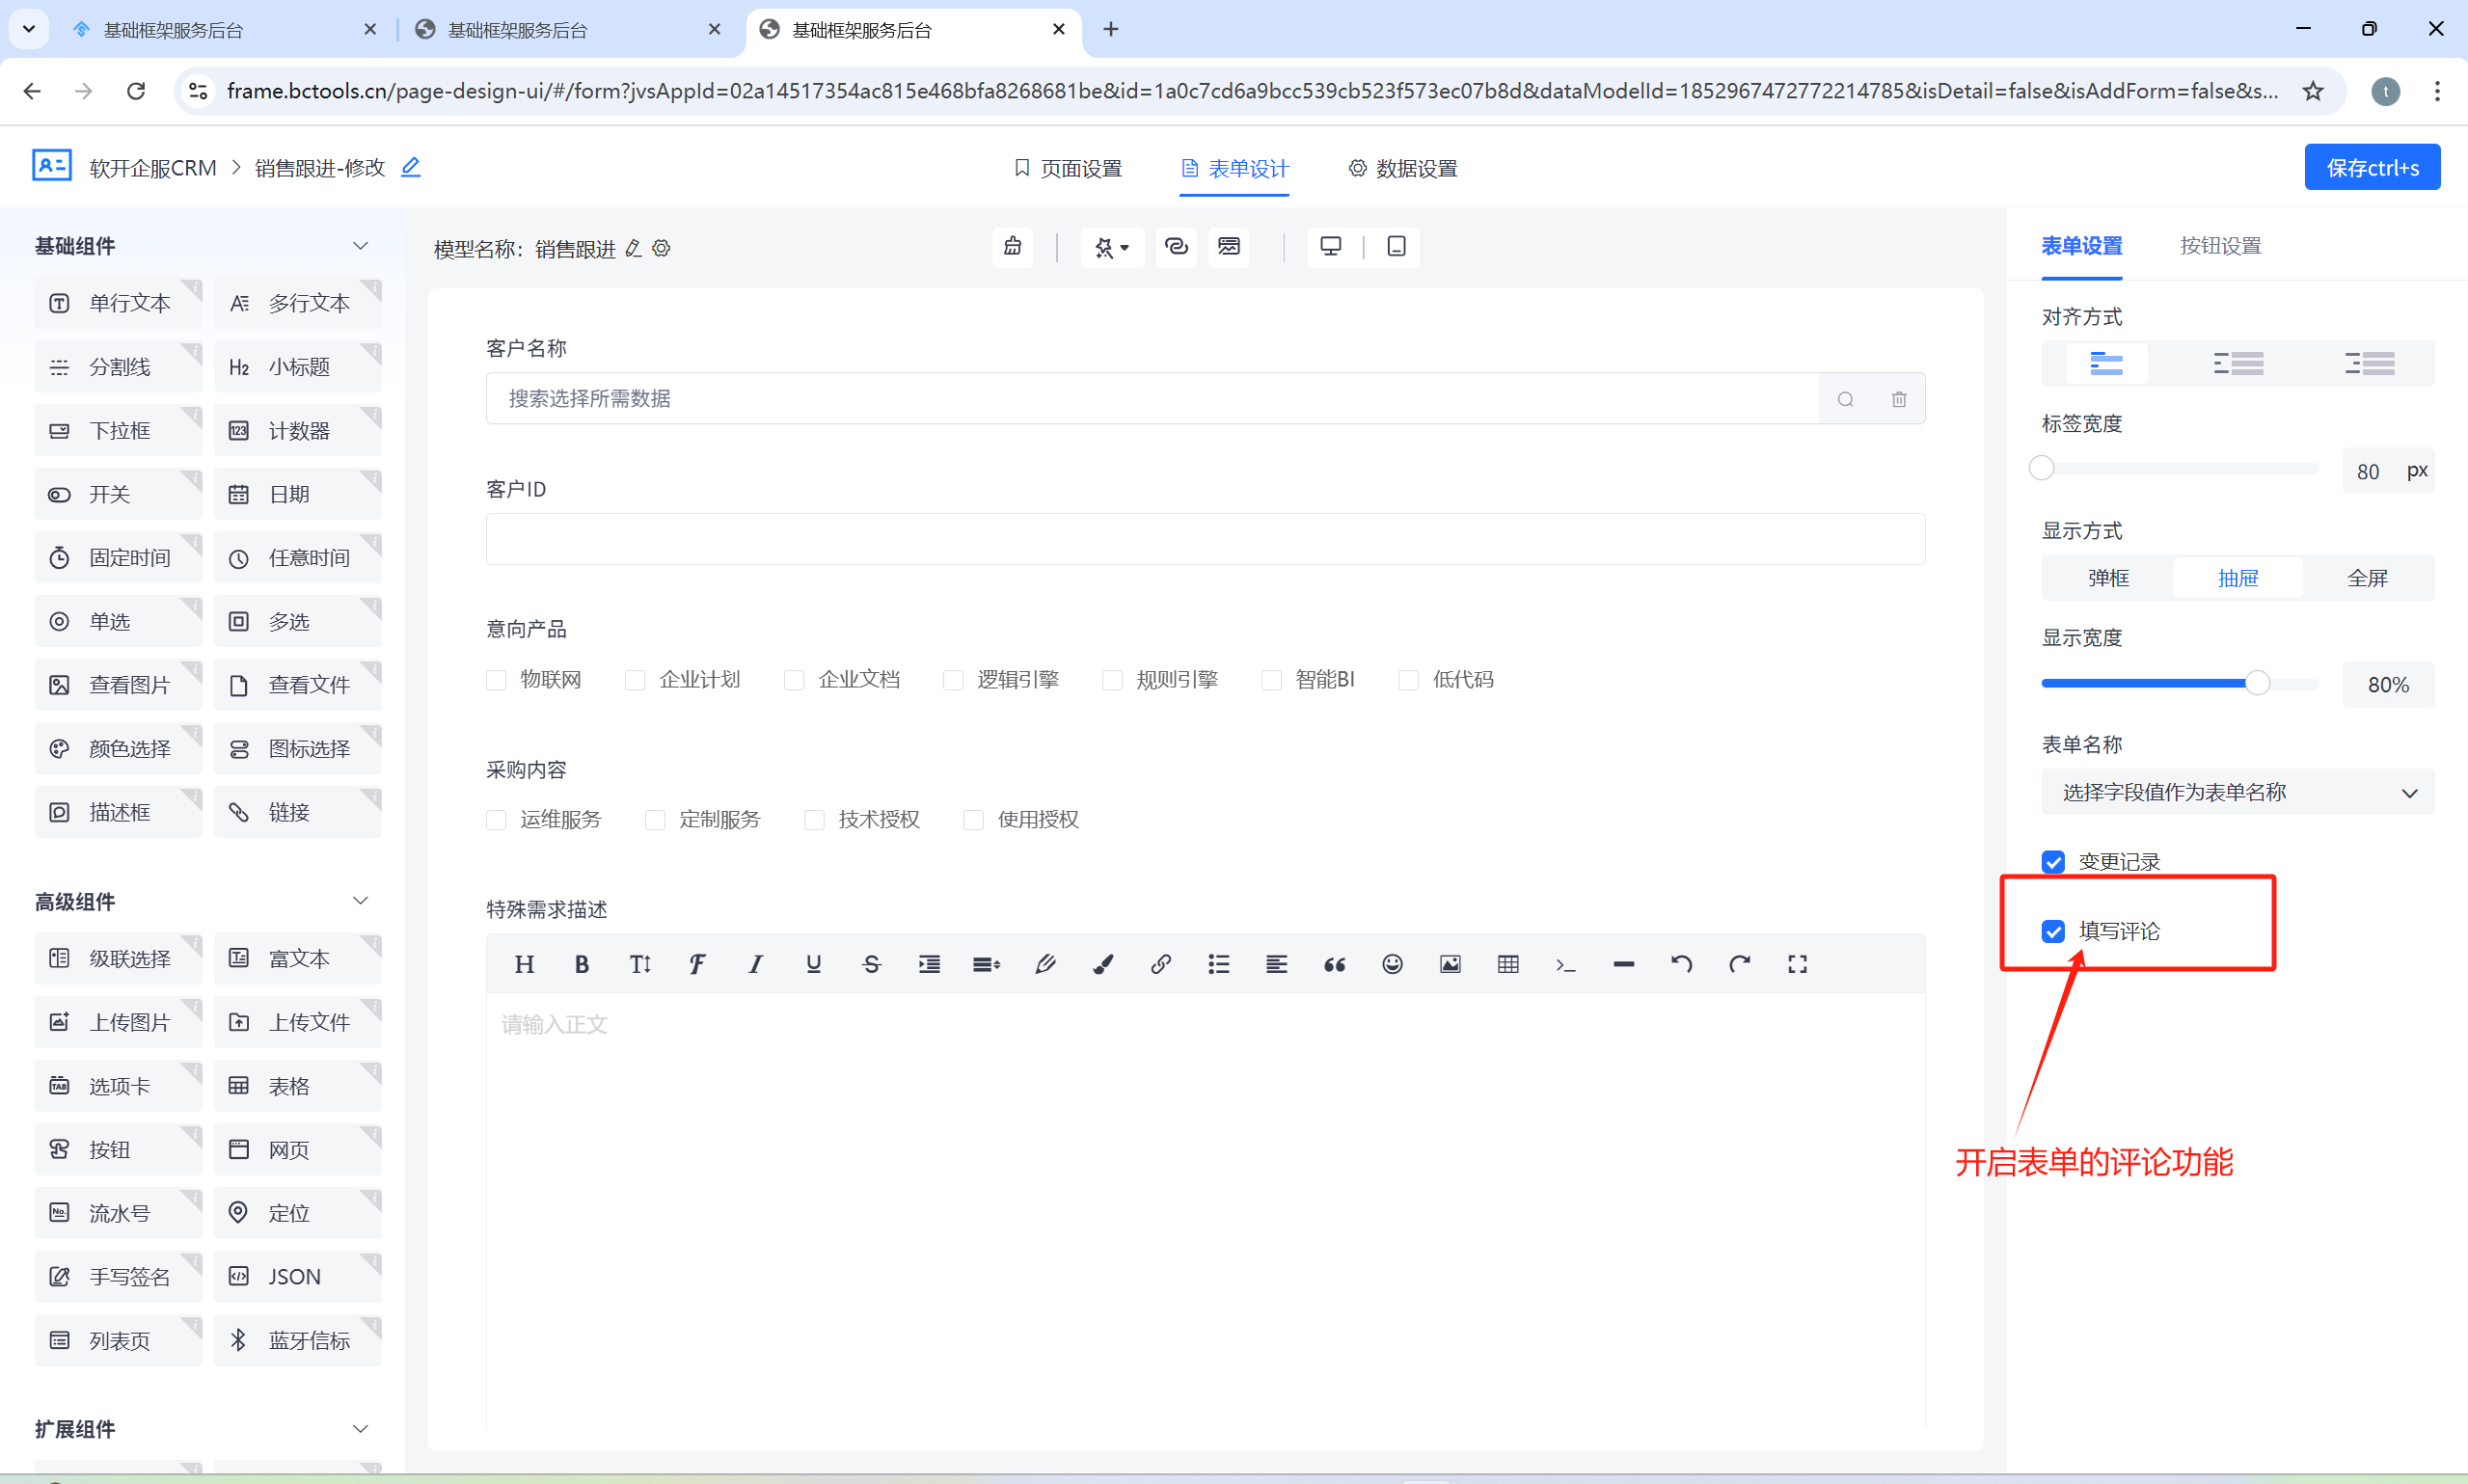Click the 保存ctrl+s button

coord(2373,167)
